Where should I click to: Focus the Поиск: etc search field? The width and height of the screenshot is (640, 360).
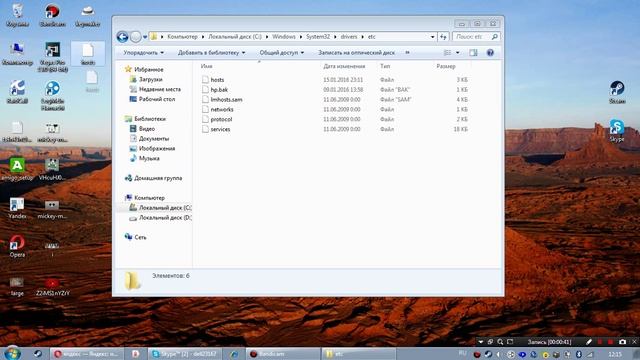tap(476, 37)
